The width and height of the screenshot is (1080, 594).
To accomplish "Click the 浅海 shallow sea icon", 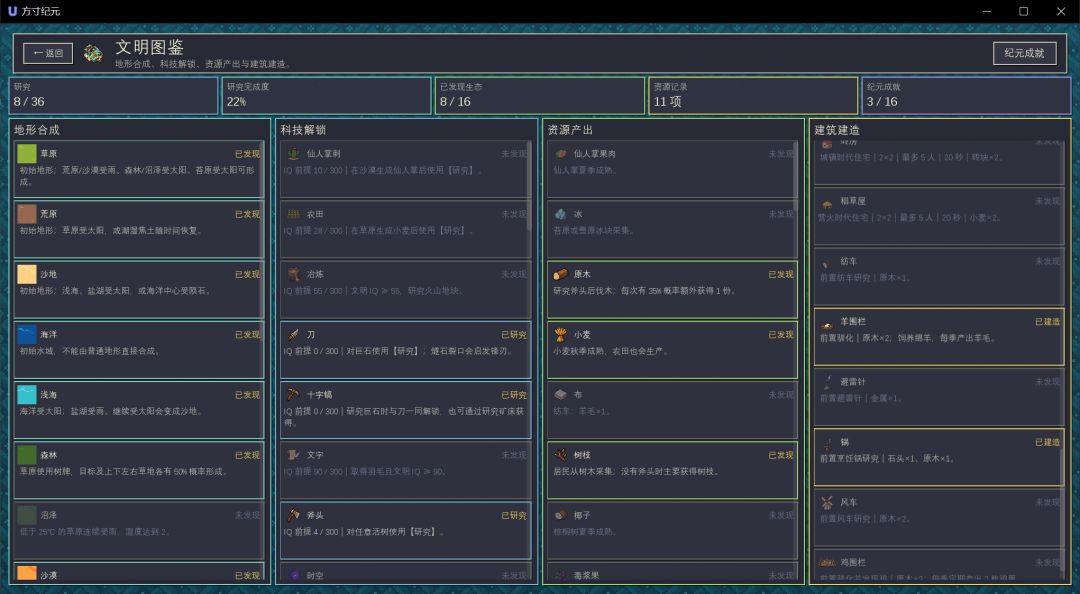I will (x=27, y=394).
